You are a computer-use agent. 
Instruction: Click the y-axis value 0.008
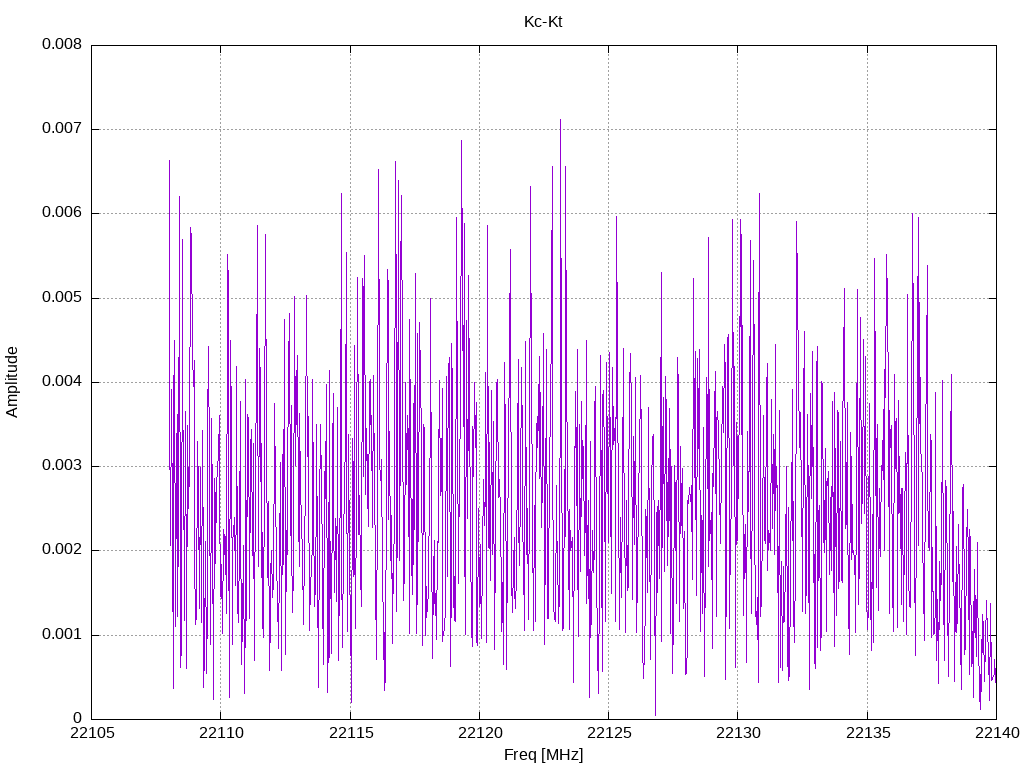[62, 44]
